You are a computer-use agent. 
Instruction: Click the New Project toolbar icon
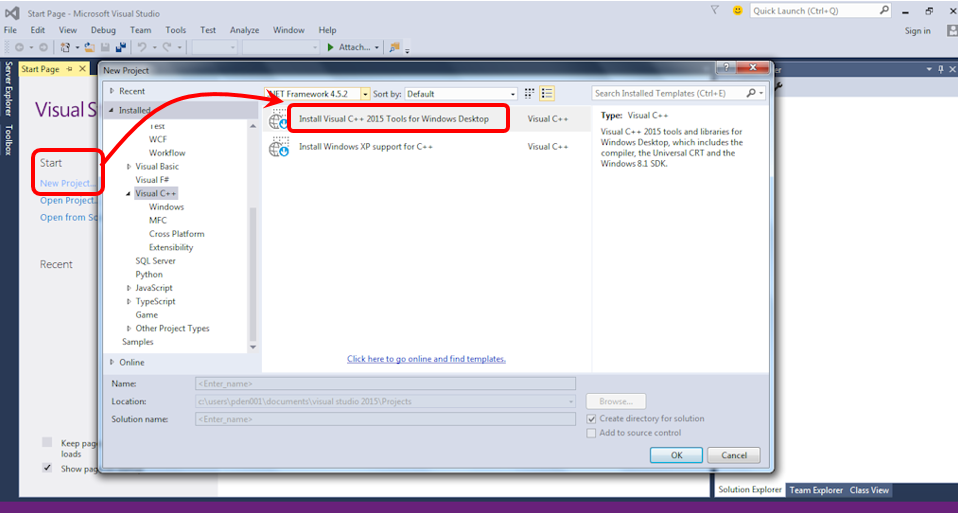click(x=65, y=47)
